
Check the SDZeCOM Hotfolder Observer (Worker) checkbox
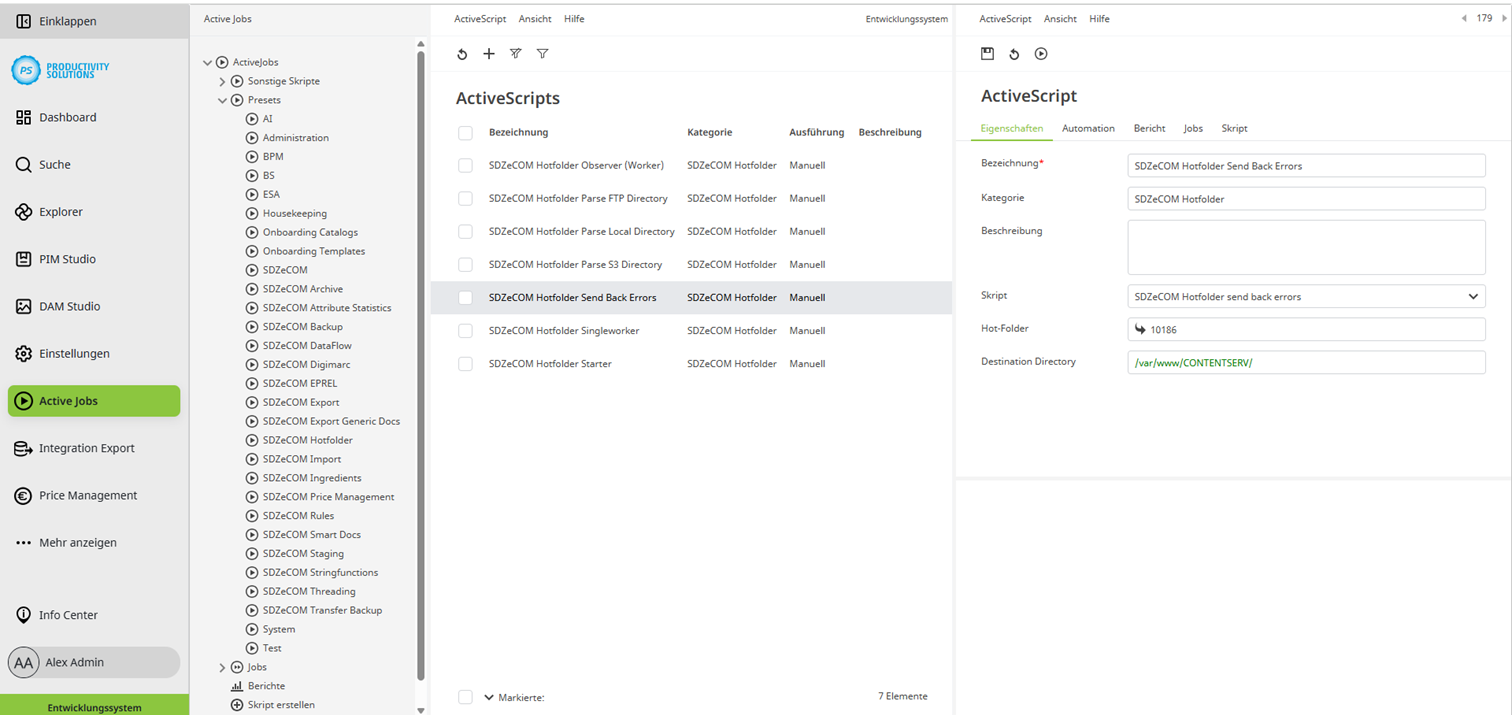tap(465, 165)
